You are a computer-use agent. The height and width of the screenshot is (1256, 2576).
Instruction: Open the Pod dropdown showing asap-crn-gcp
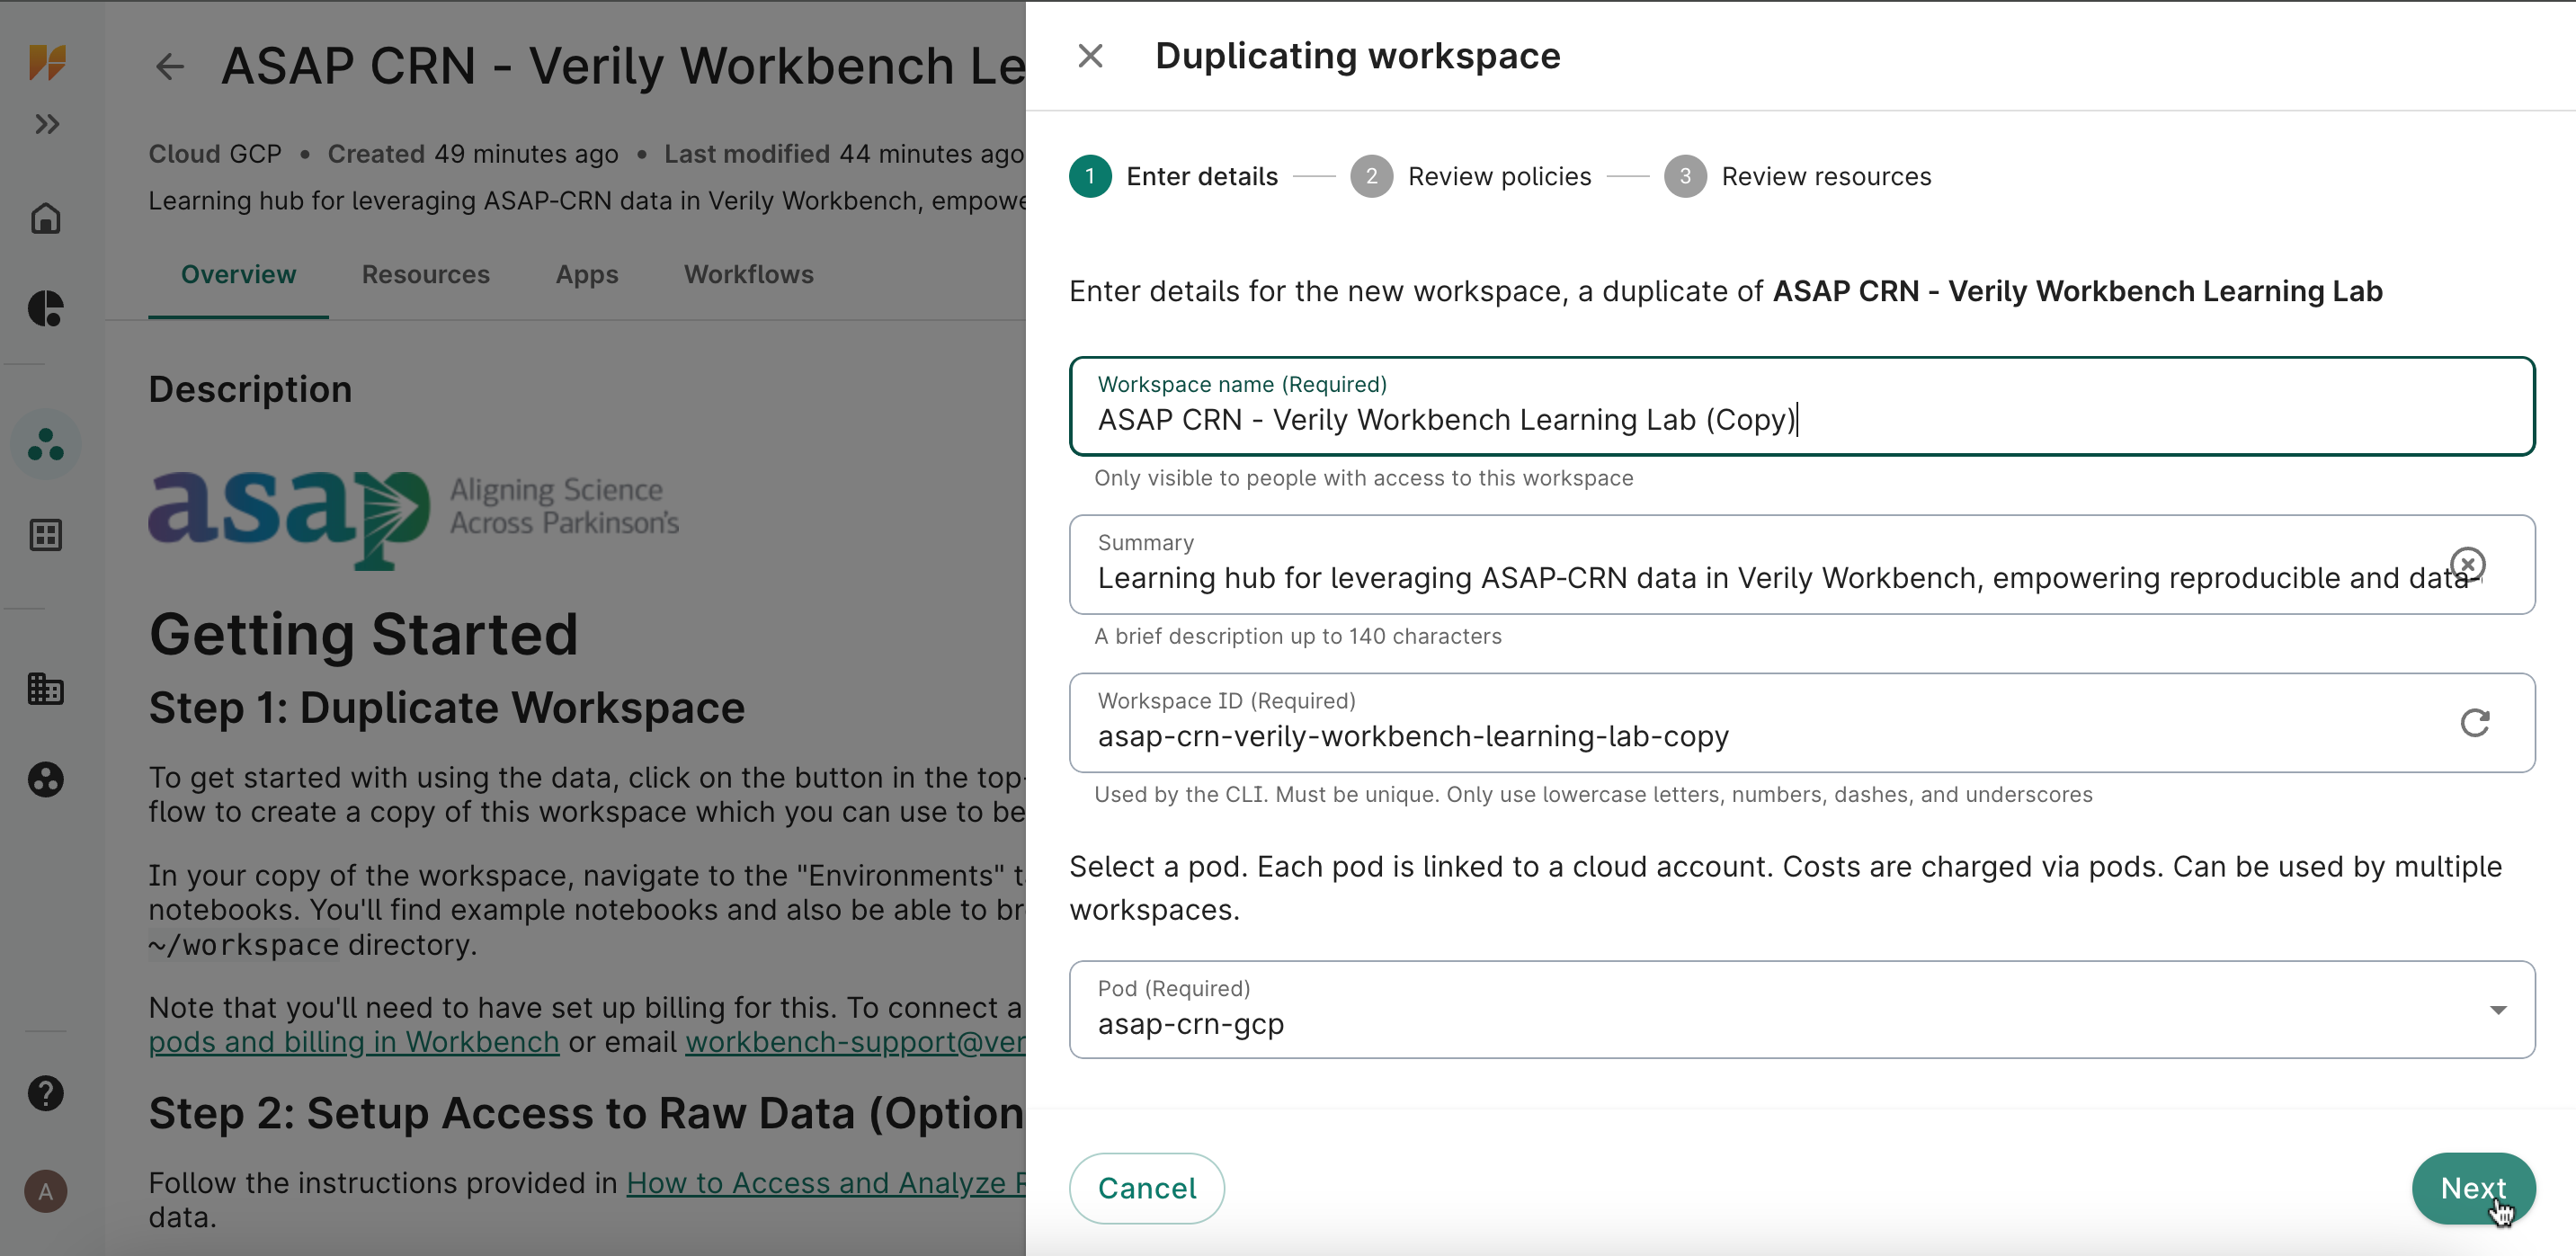pyautogui.click(x=2497, y=1010)
